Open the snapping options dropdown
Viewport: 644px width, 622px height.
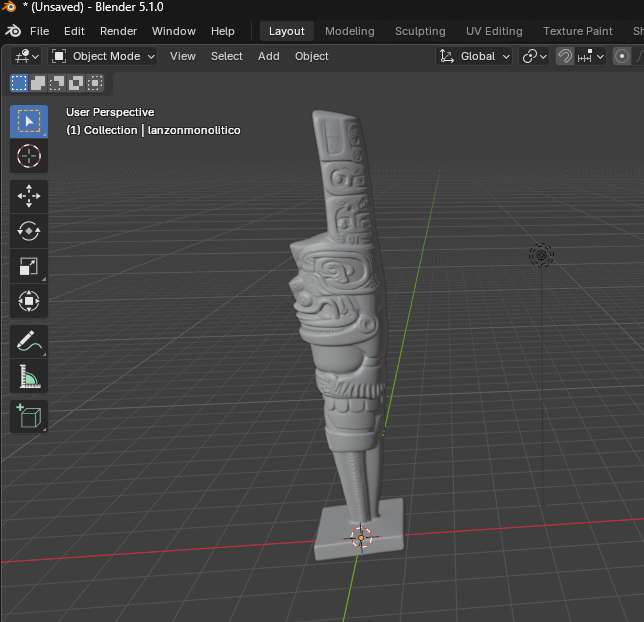tap(591, 56)
